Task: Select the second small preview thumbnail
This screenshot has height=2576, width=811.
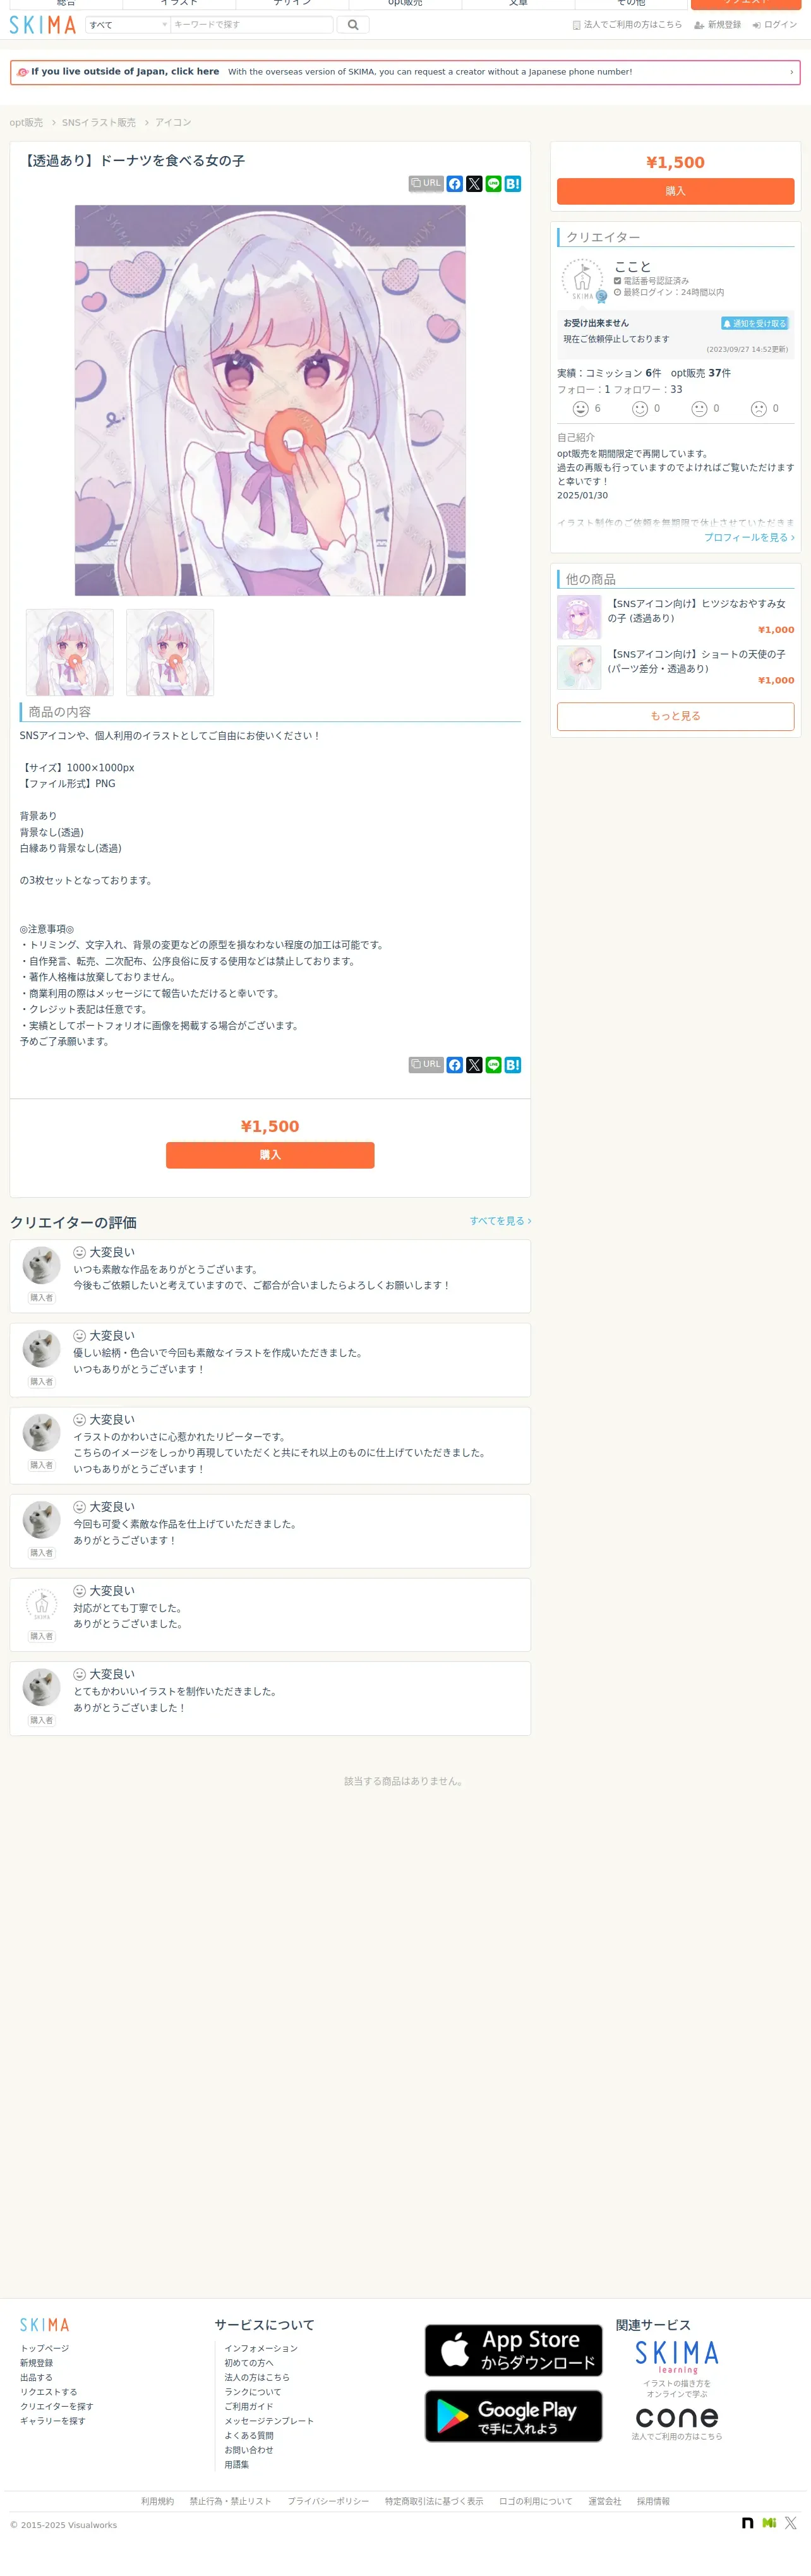Action: click(170, 652)
